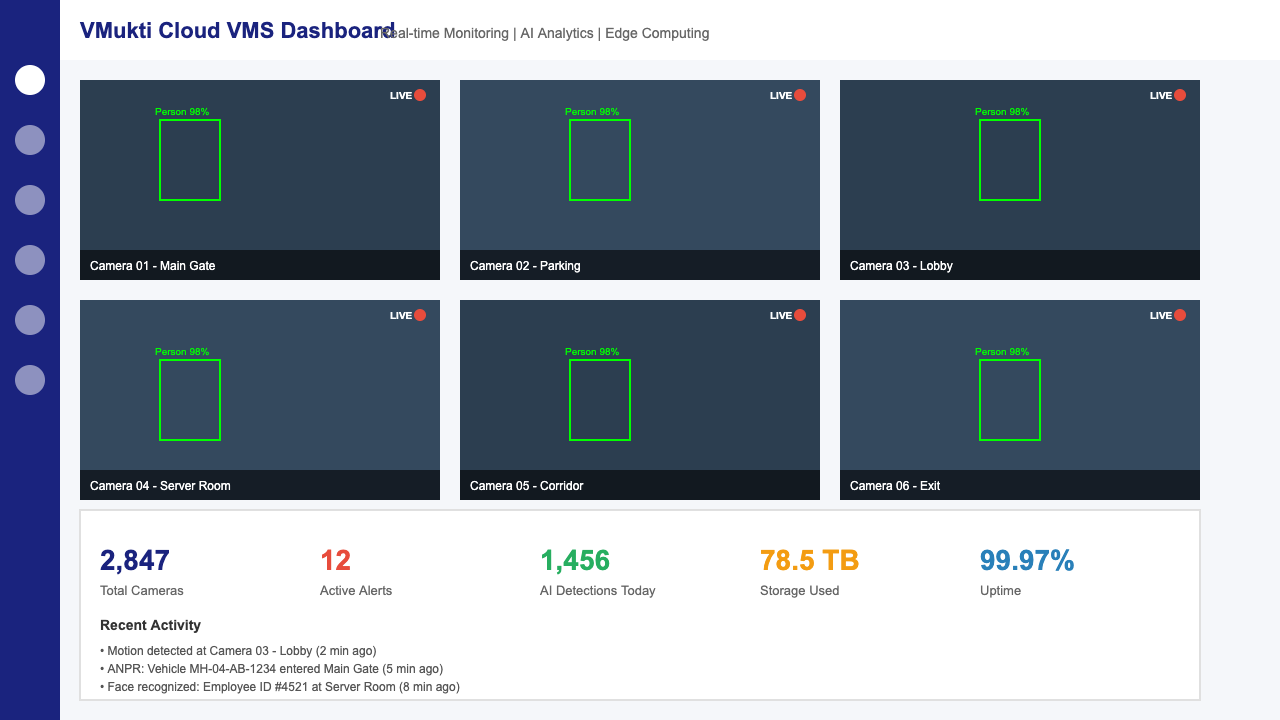This screenshot has height=720, width=1280.
Task: Click the red 12 alerts count
Action: click(x=335, y=561)
